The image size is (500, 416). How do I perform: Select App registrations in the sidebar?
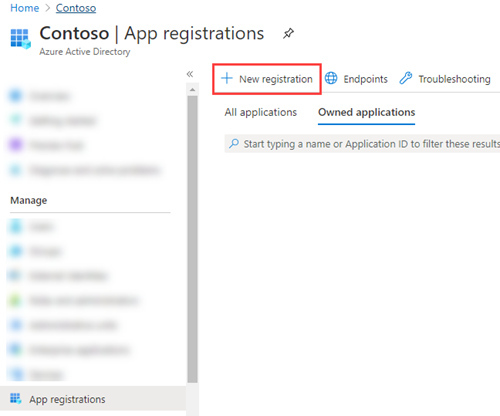coord(93,398)
